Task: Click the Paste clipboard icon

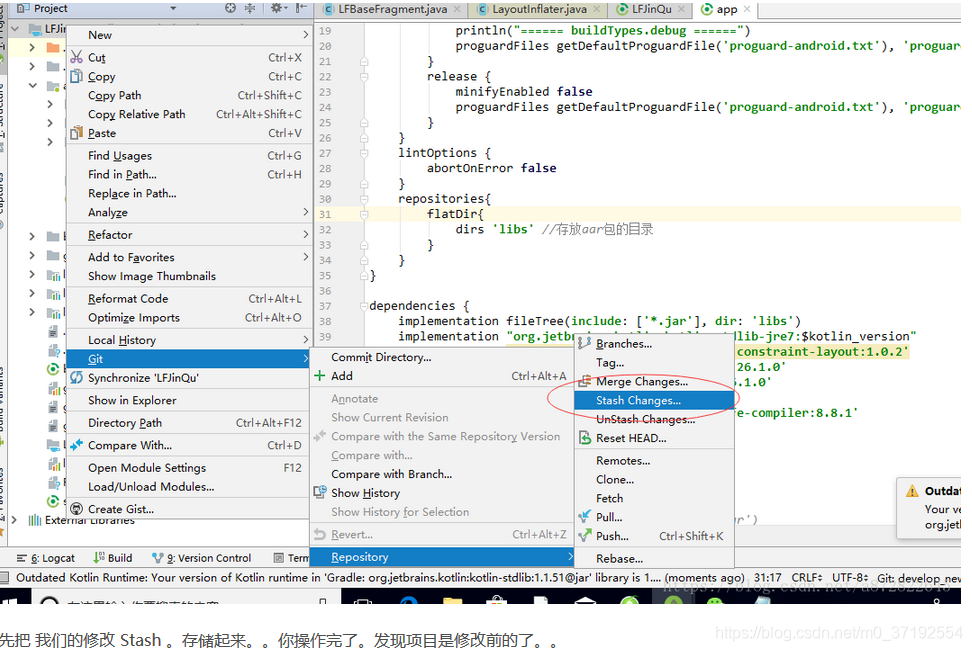Action: click(76, 133)
